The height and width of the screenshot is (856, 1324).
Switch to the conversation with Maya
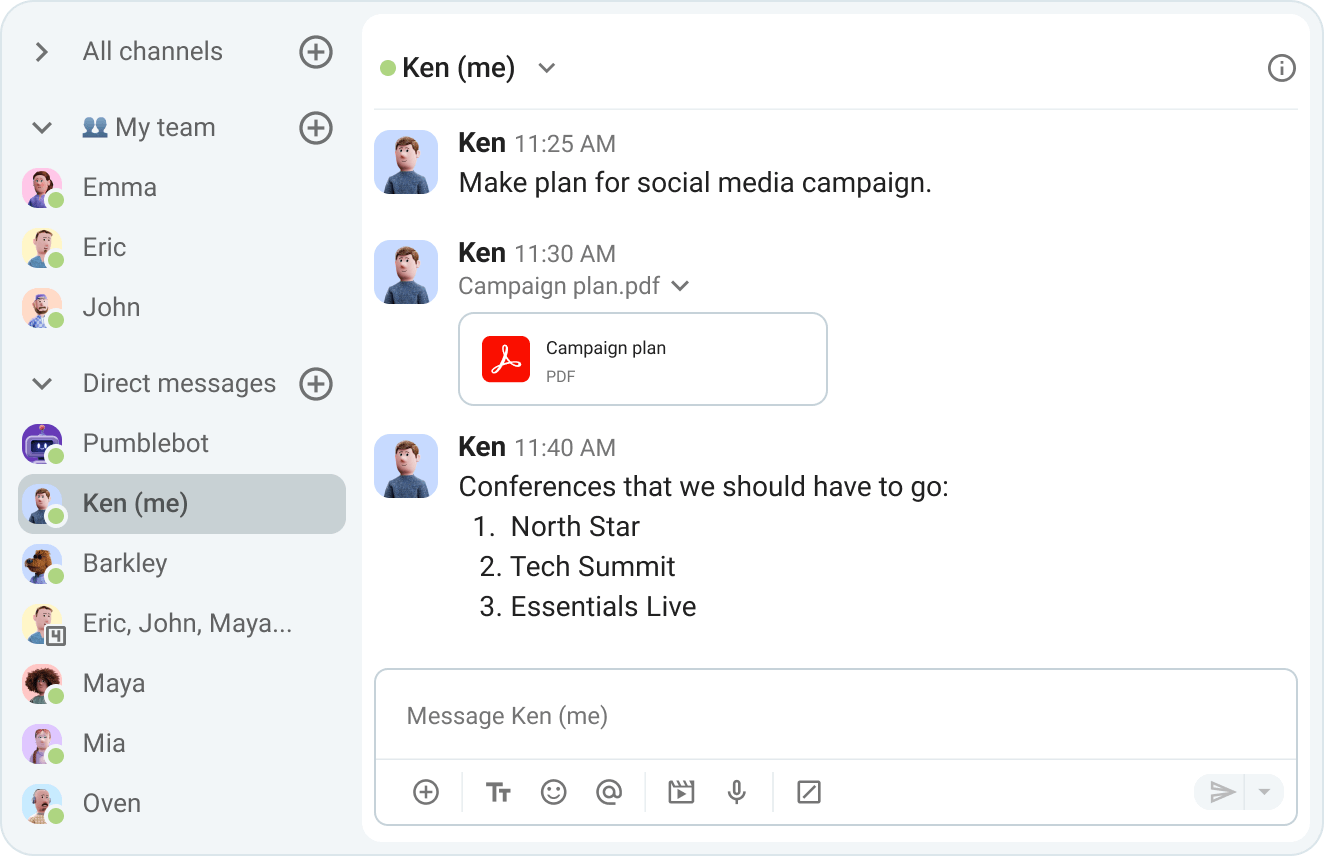click(x=114, y=683)
